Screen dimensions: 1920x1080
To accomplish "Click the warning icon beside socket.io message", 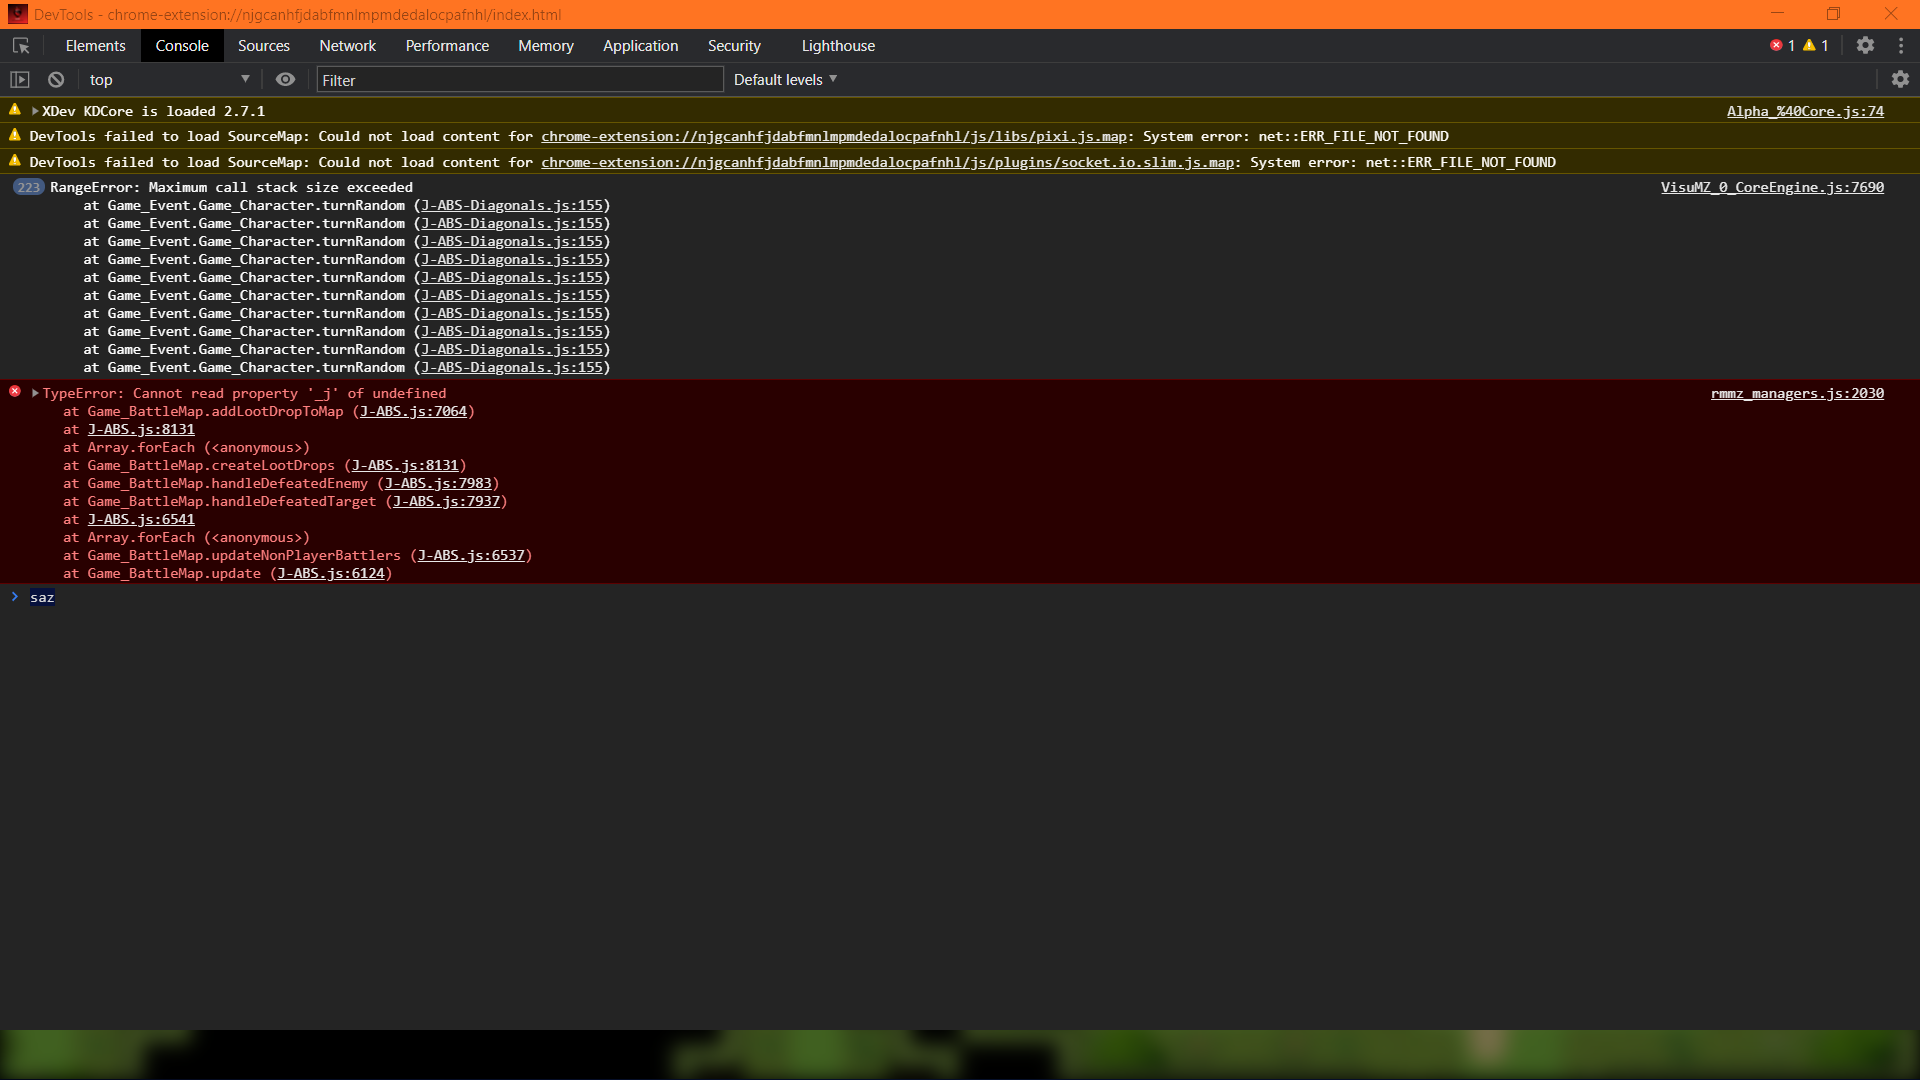I will click(15, 160).
